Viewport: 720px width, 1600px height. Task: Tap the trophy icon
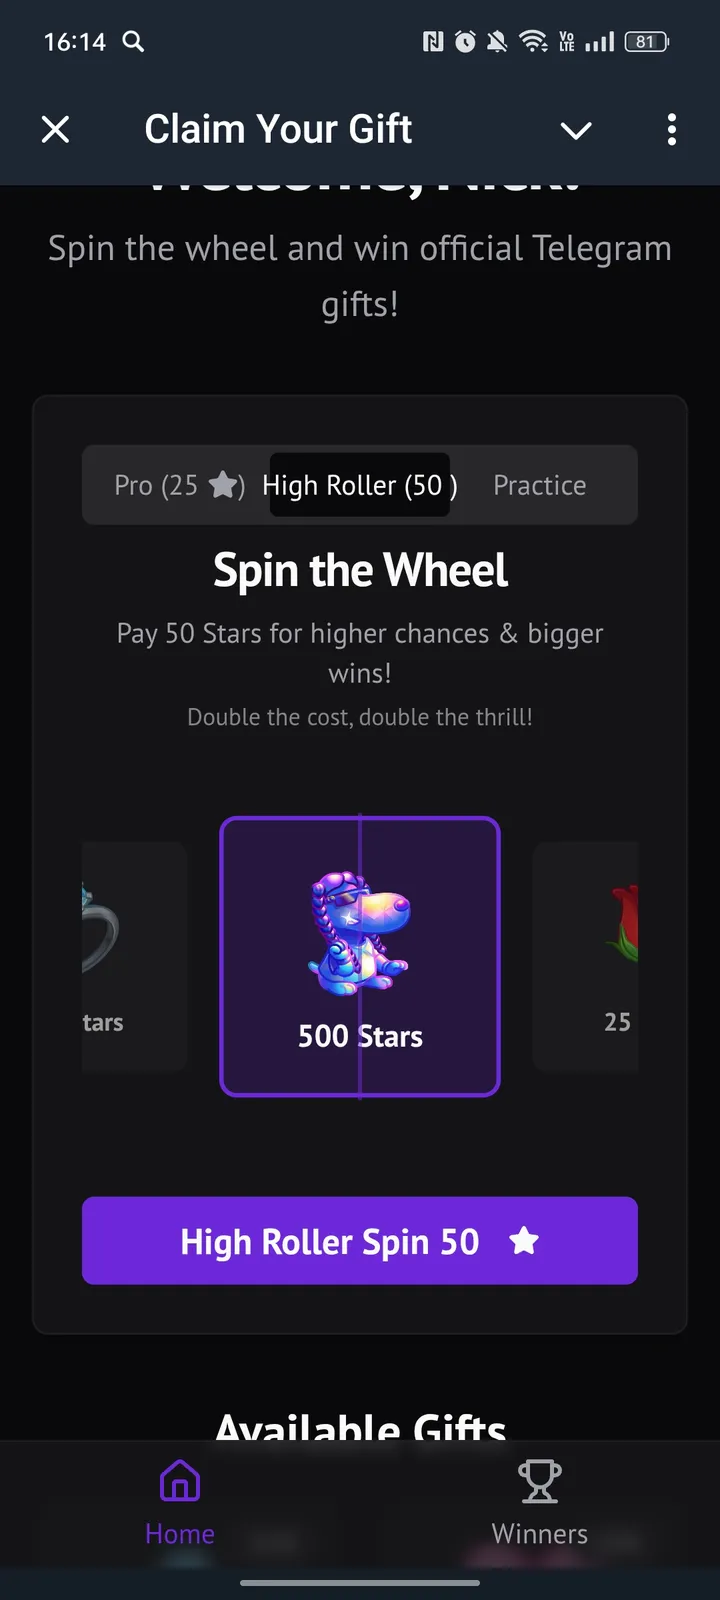pyautogui.click(x=540, y=1481)
